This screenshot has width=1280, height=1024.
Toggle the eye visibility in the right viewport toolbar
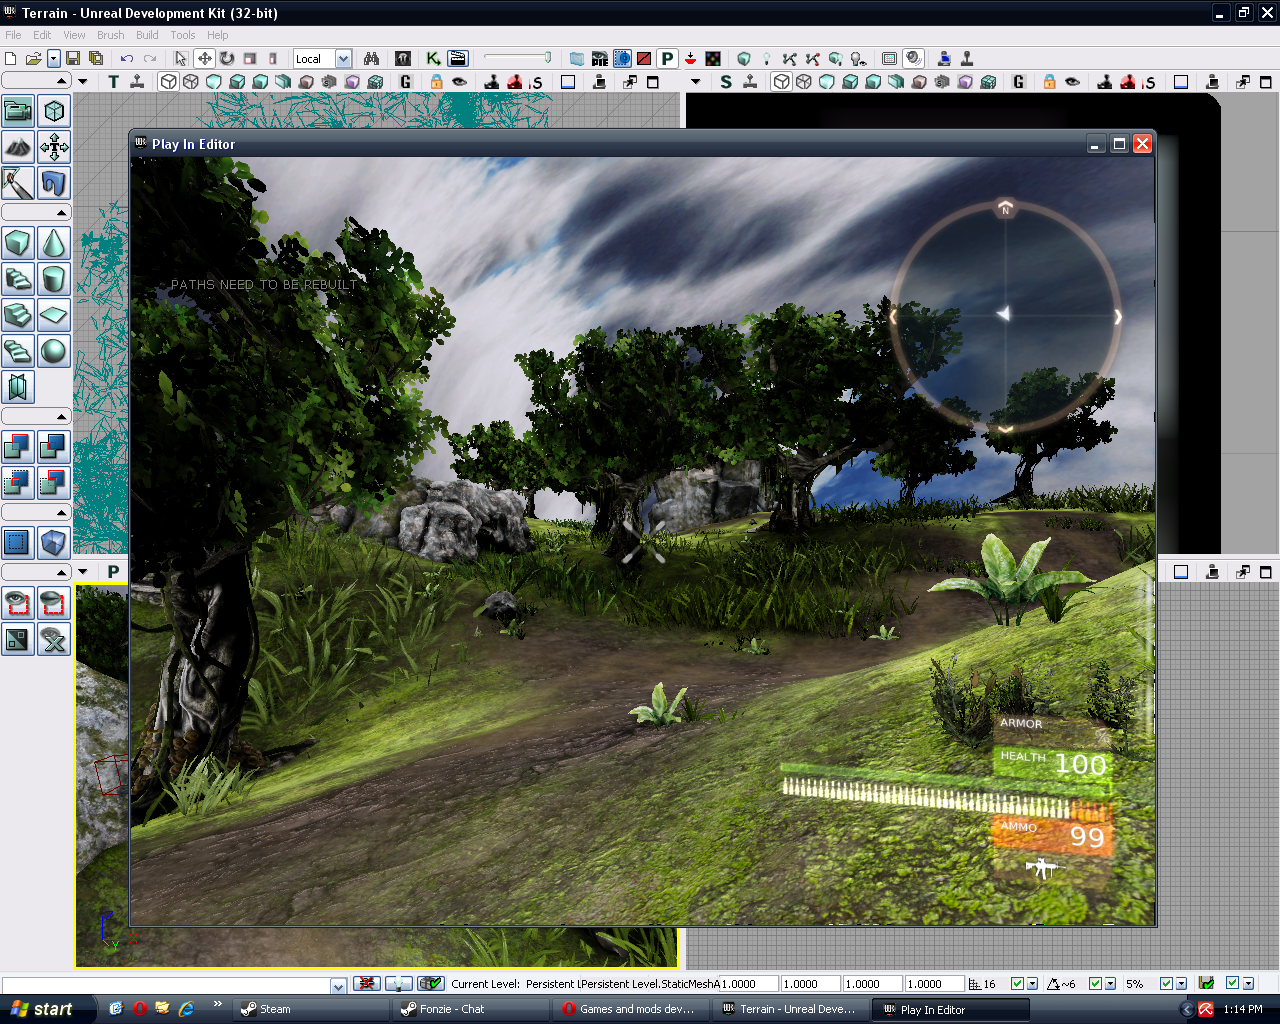click(1073, 82)
